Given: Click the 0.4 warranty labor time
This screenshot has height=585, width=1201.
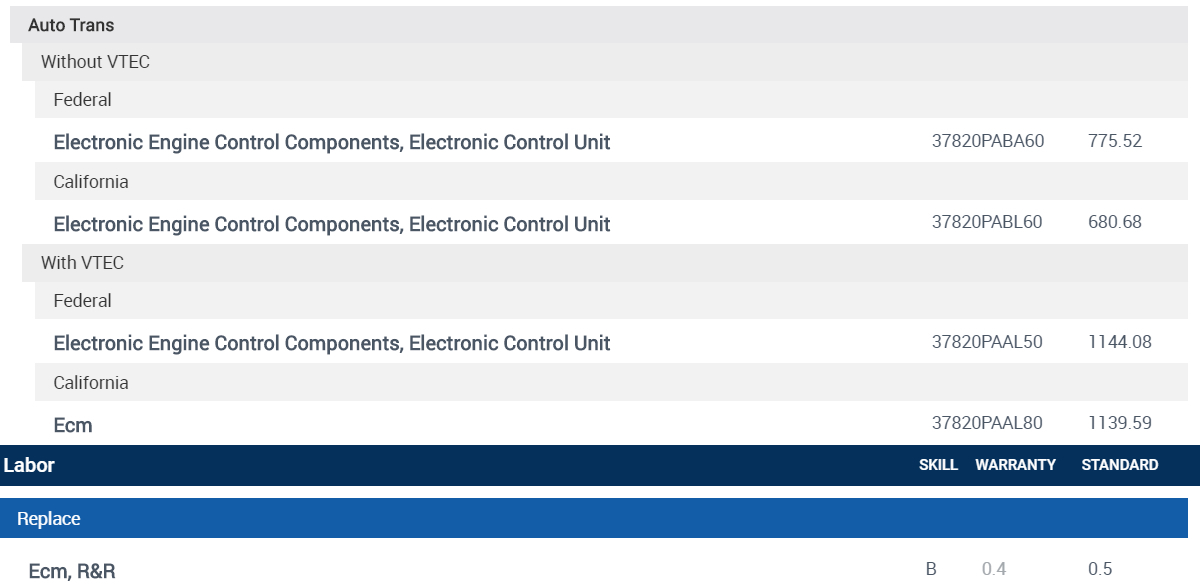Looking at the screenshot, I should [x=993, y=569].
